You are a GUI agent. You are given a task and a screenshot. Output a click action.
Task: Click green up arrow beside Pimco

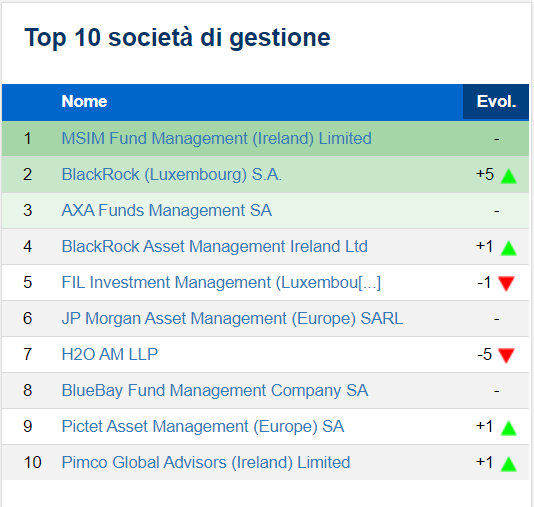[509, 464]
